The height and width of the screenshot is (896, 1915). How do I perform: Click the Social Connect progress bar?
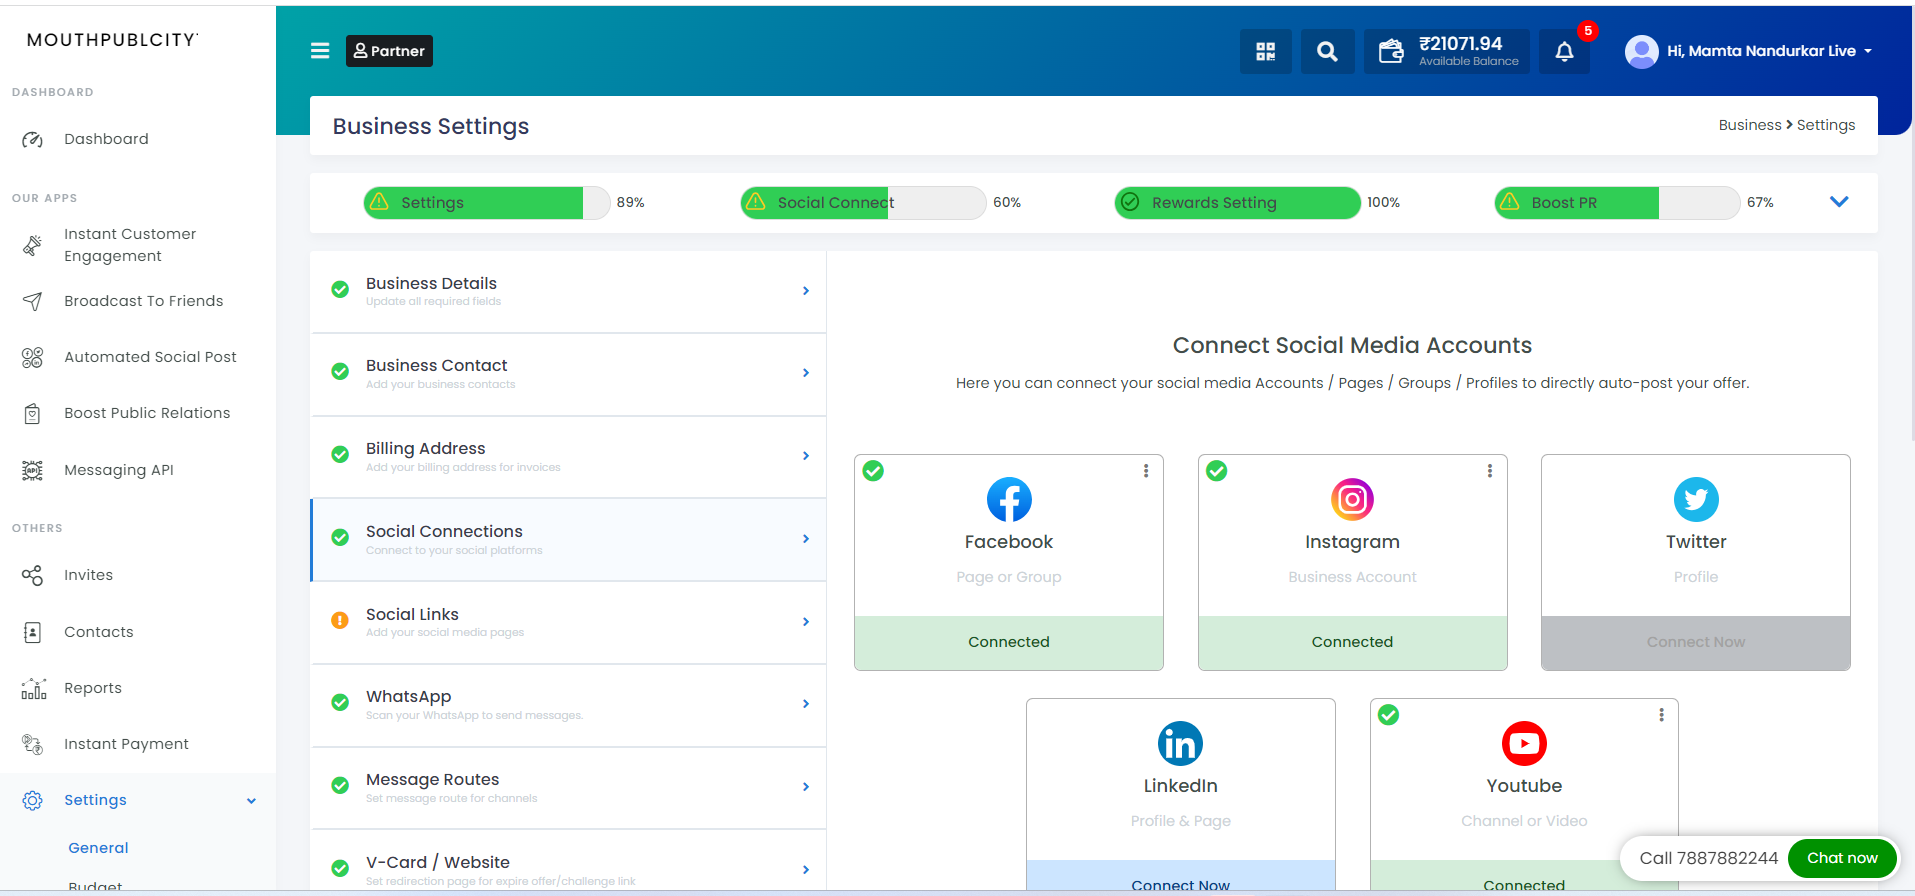click(863, 202)
